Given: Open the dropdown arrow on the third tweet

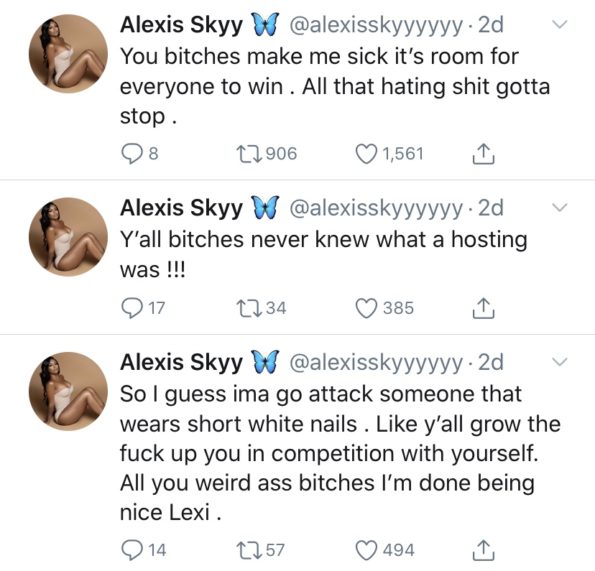Looking at the screenshot, I should (x=559, y=362).
